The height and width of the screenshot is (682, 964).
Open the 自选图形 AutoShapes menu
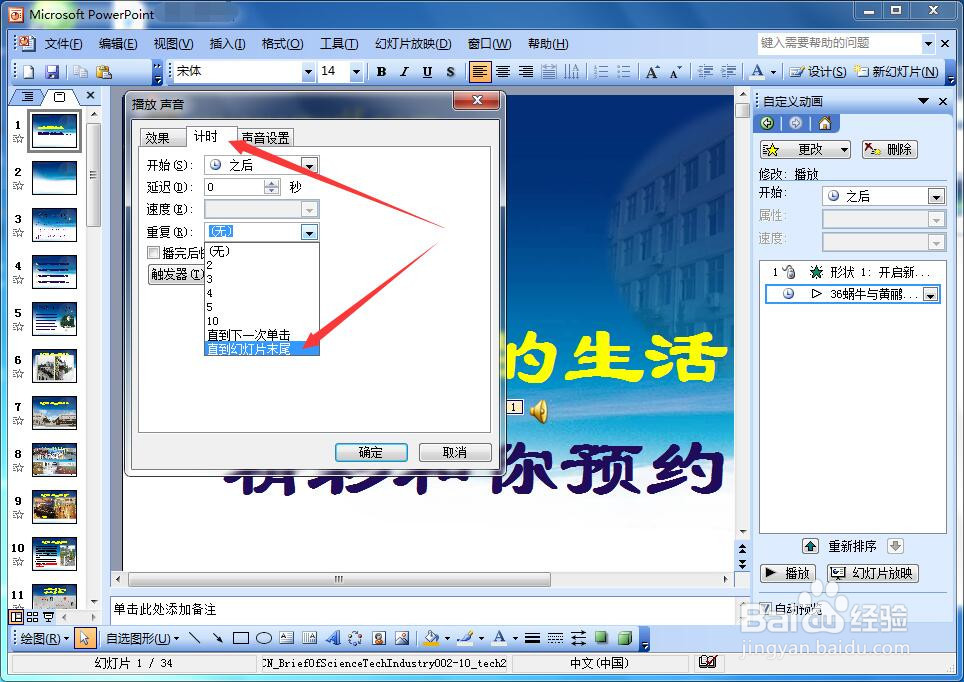pyautogui.click(x=143, y=638)
